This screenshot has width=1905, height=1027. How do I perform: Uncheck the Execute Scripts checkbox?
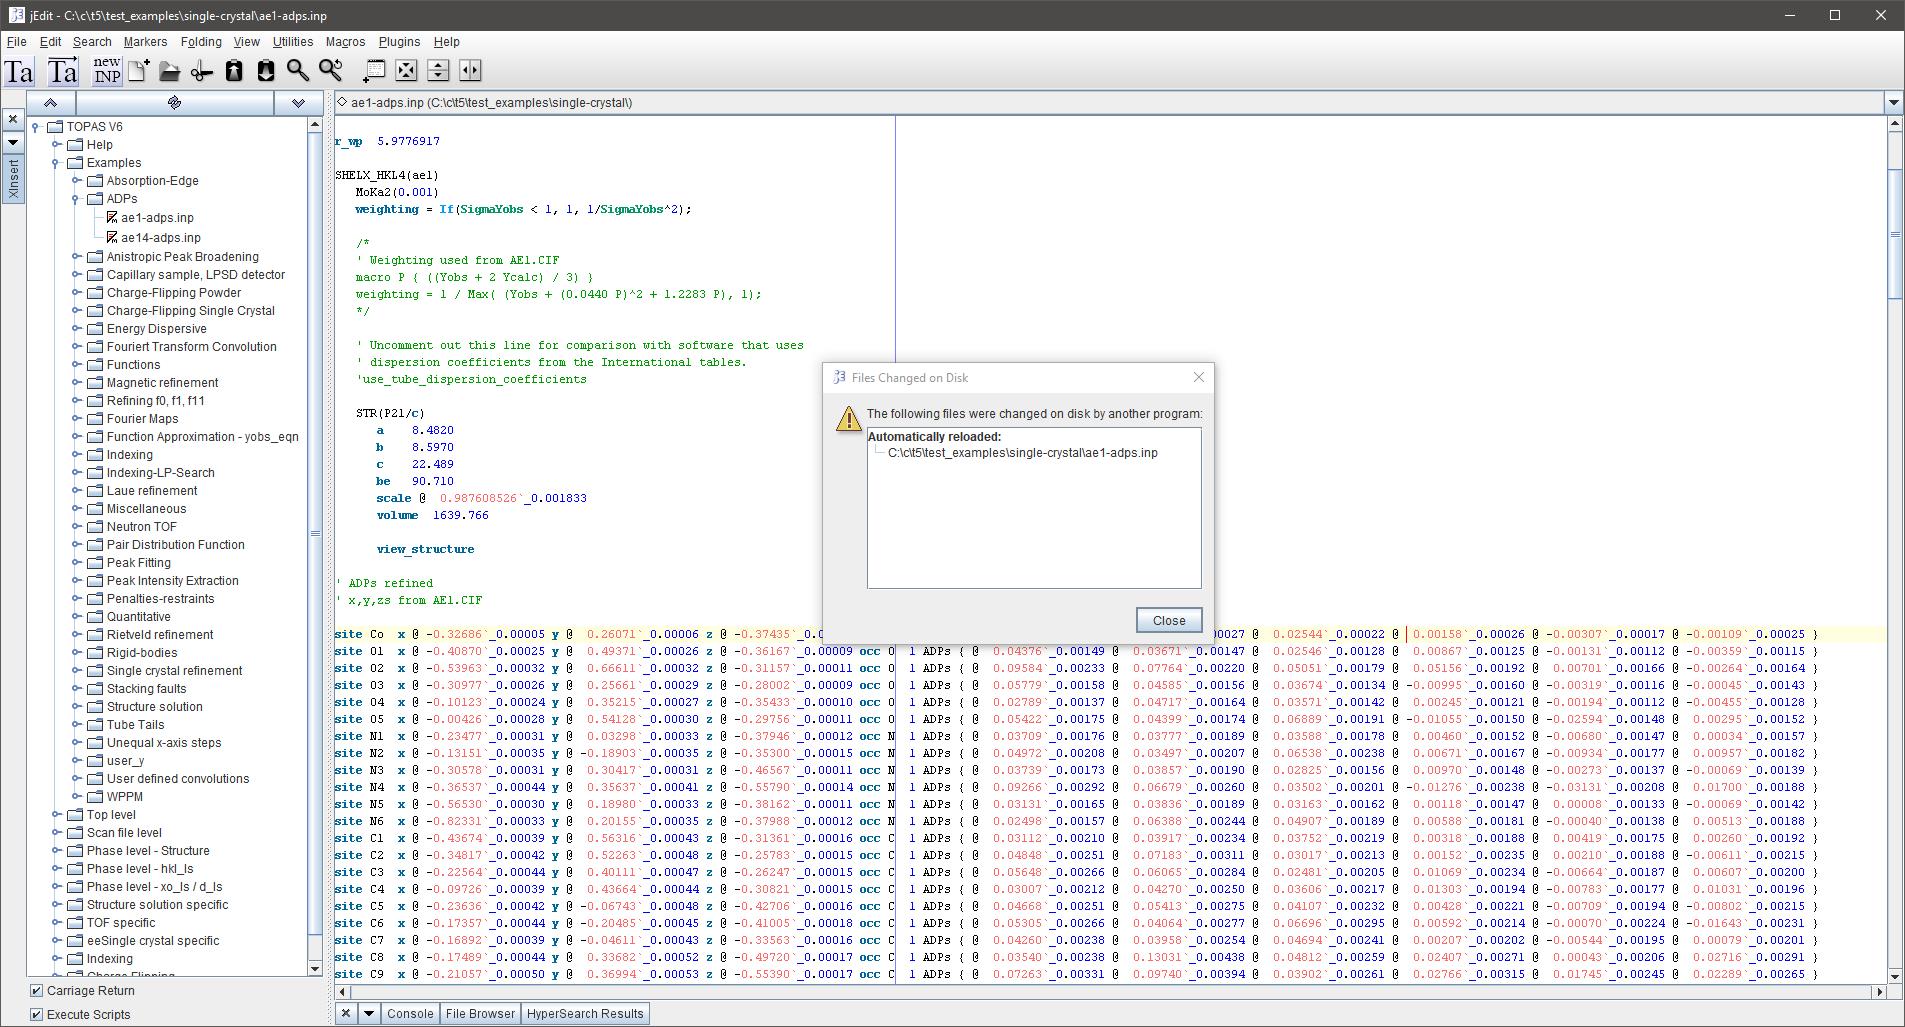(37, 1015)
